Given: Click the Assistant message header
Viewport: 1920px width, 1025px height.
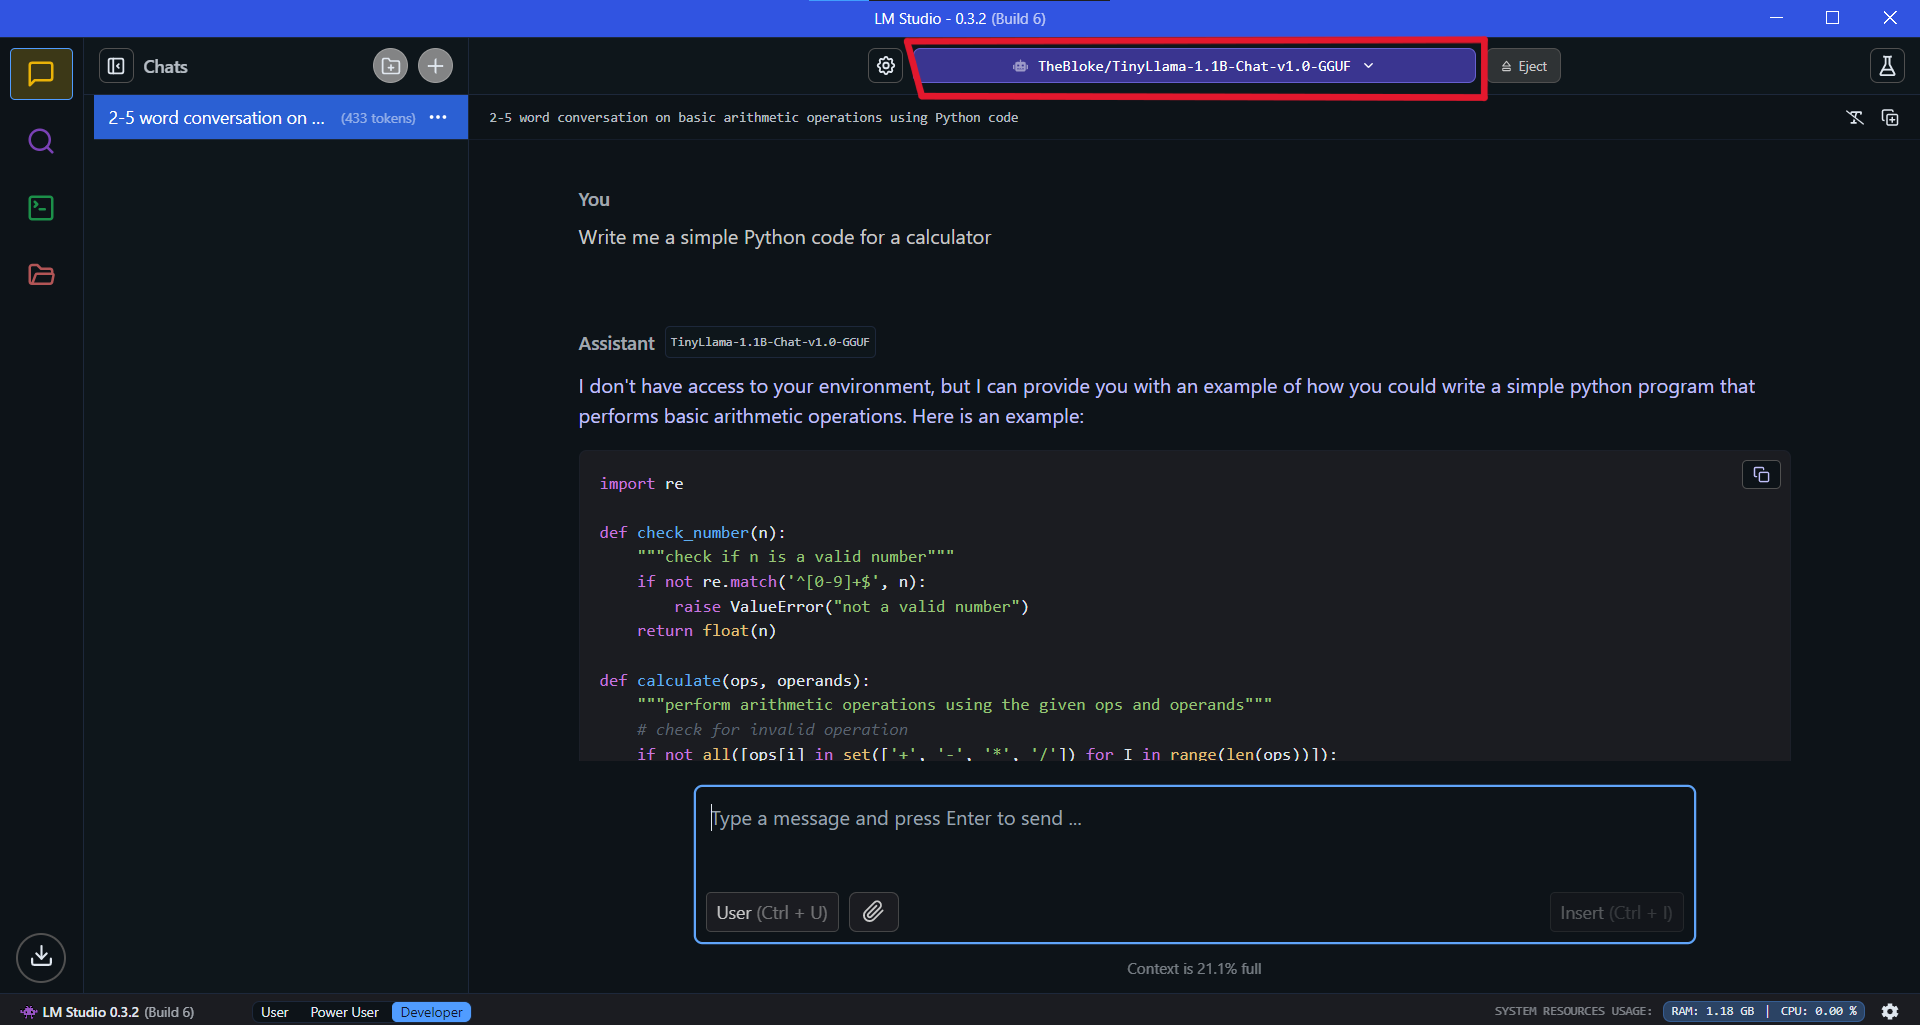Looking at the screenshot, I should [x=616, y=343].
